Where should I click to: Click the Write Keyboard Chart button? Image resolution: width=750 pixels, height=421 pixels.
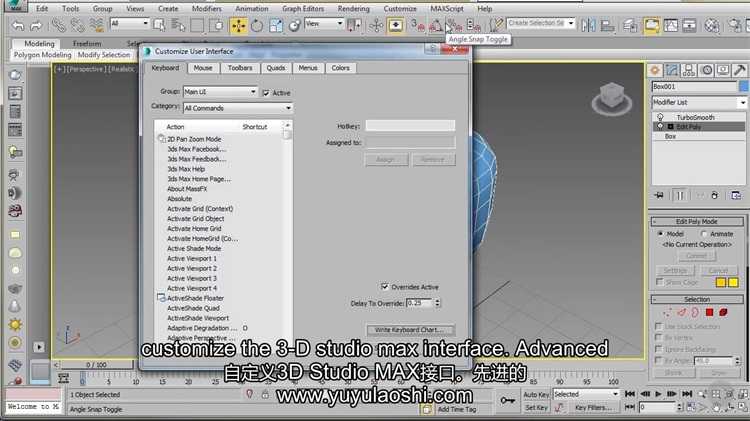pos(410,330)
